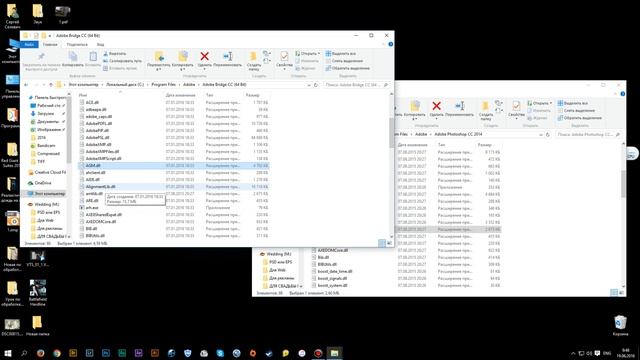Open recent locations dropdown in Bridge navigation

44,85
